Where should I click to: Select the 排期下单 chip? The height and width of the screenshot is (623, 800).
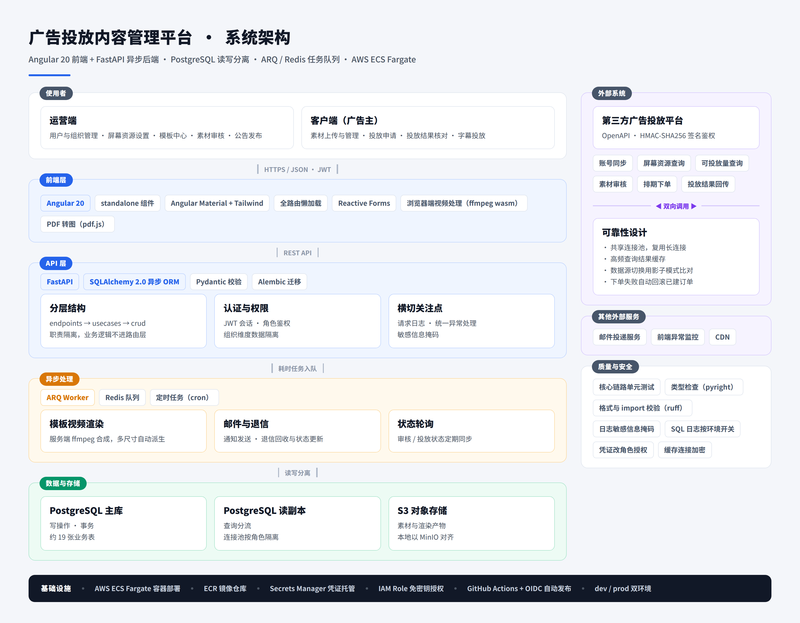tap(657, 184)
